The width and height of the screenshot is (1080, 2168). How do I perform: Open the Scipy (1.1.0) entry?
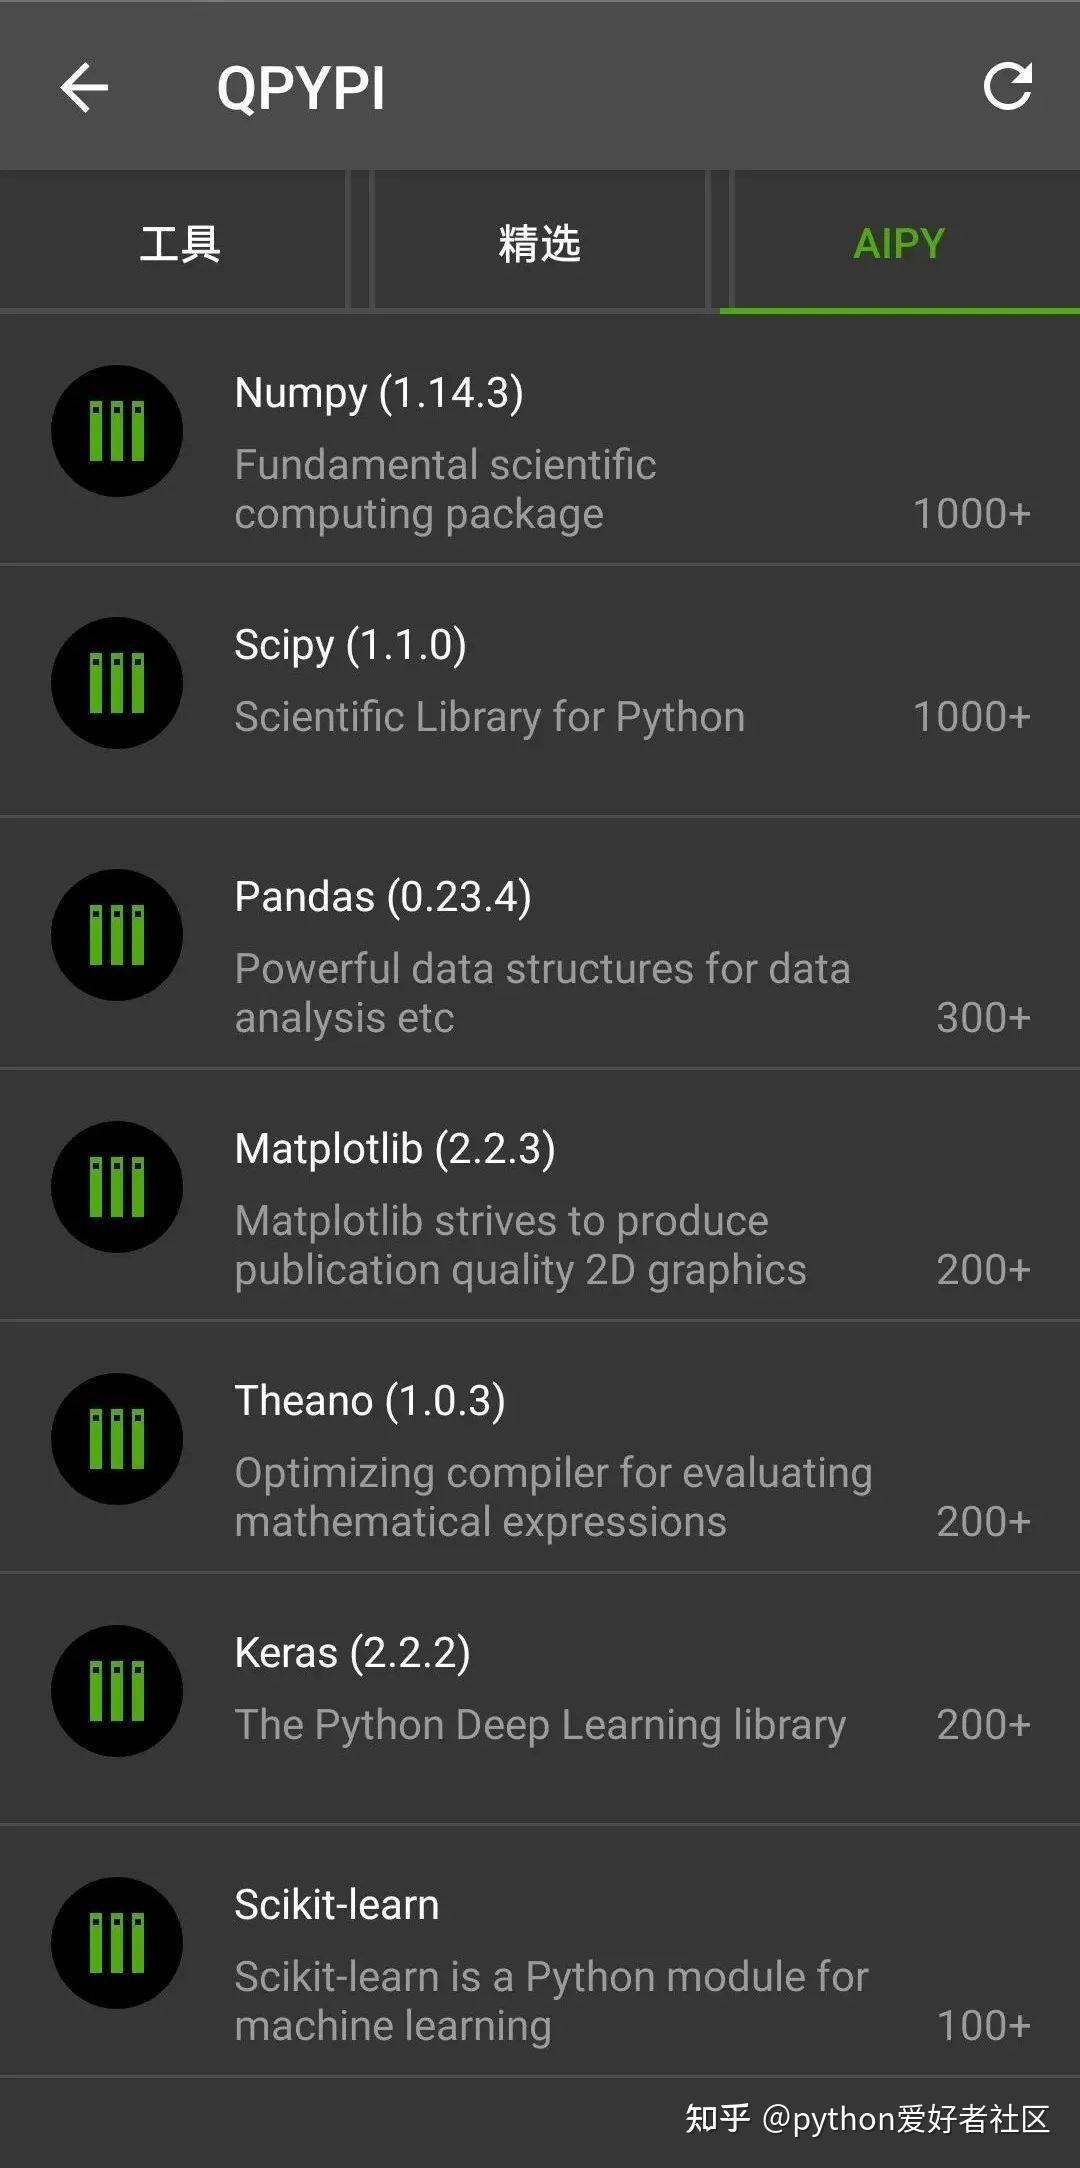tap(350, 645)
